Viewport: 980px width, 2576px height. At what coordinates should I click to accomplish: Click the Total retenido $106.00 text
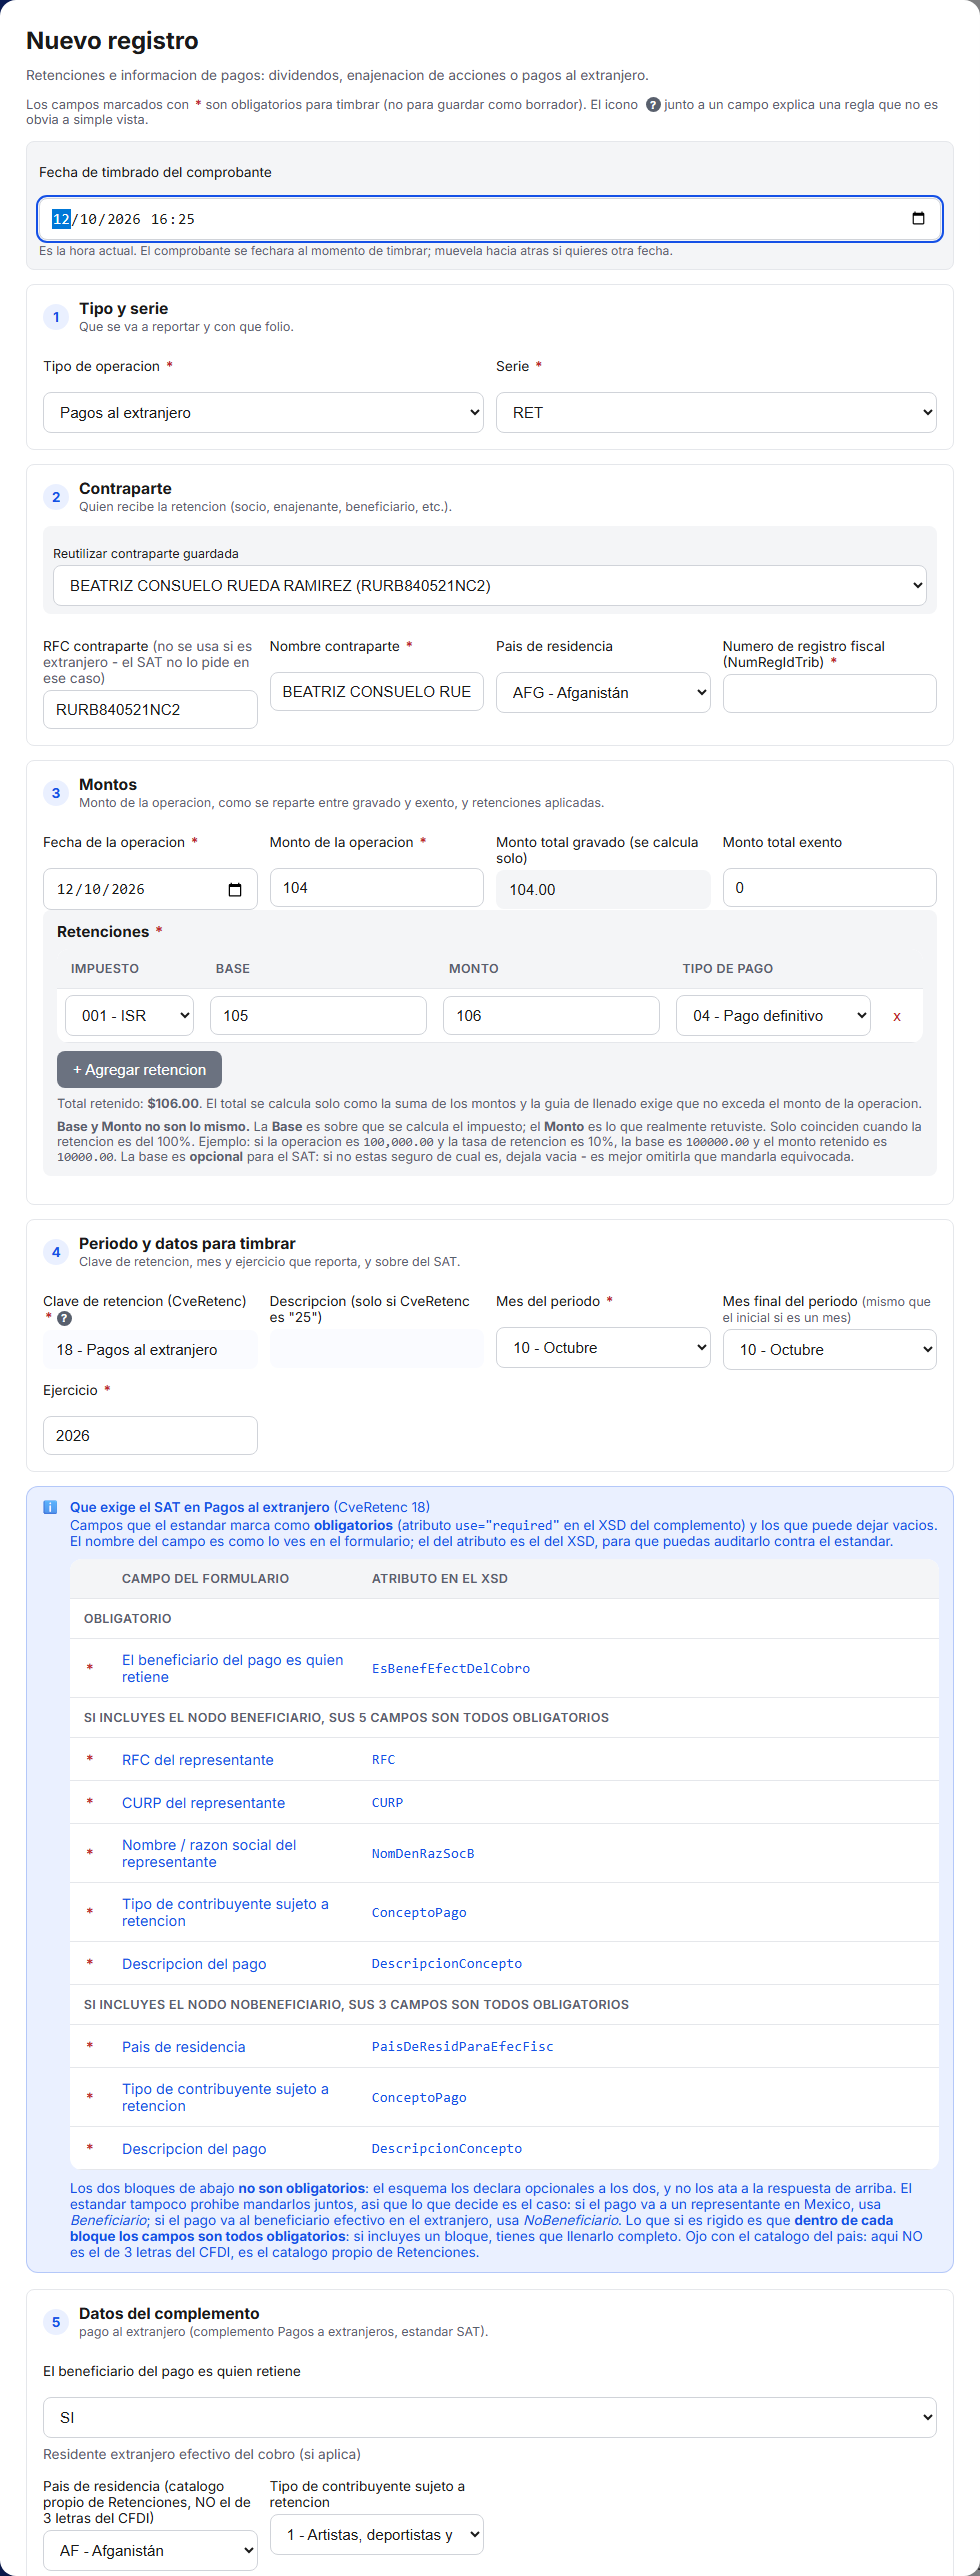(128, 1103)
